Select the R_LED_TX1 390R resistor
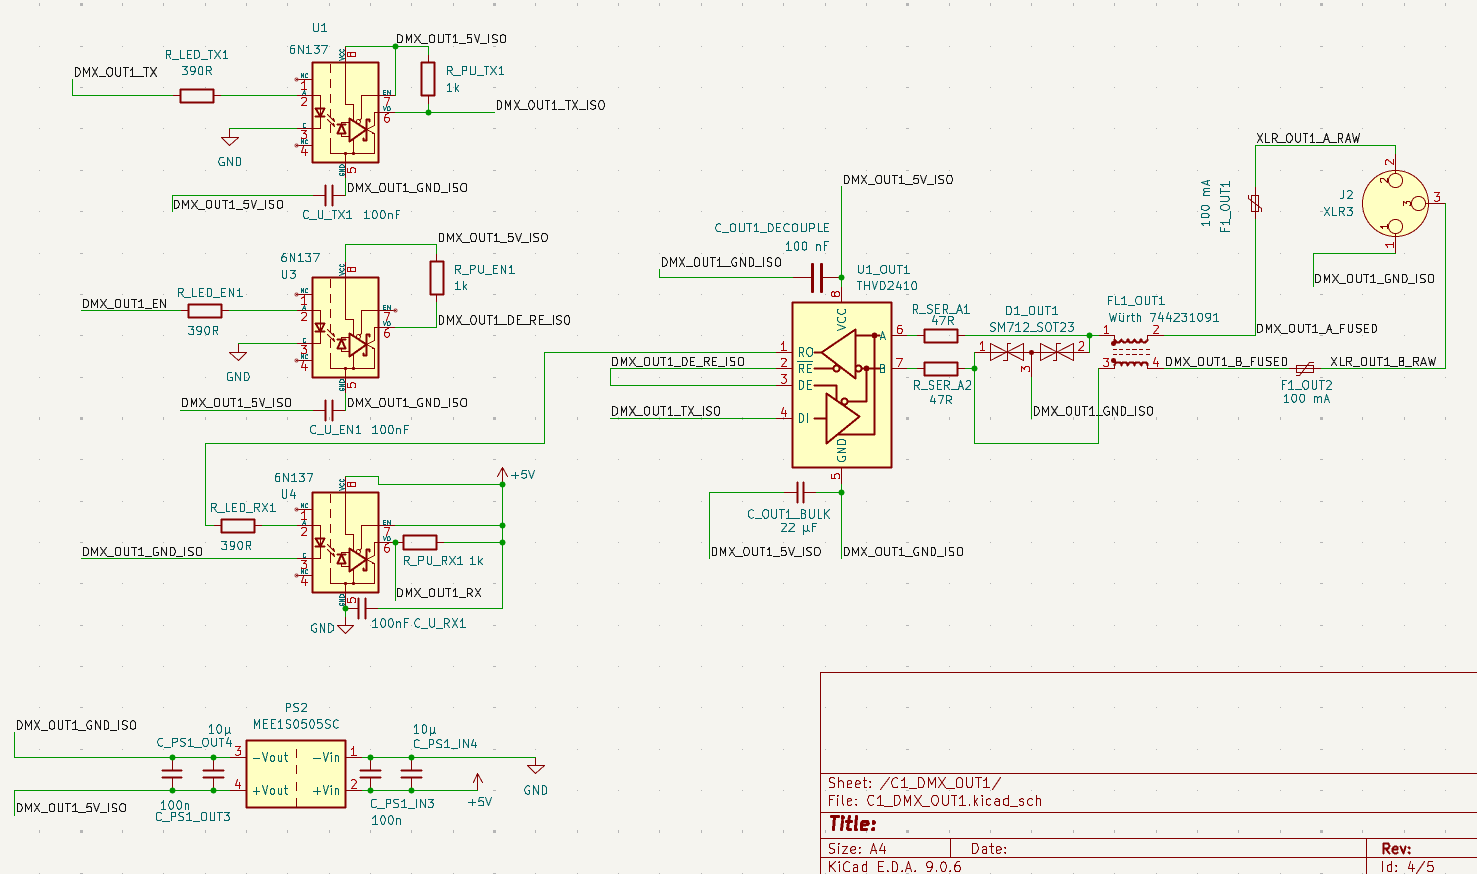 point(197,96)
